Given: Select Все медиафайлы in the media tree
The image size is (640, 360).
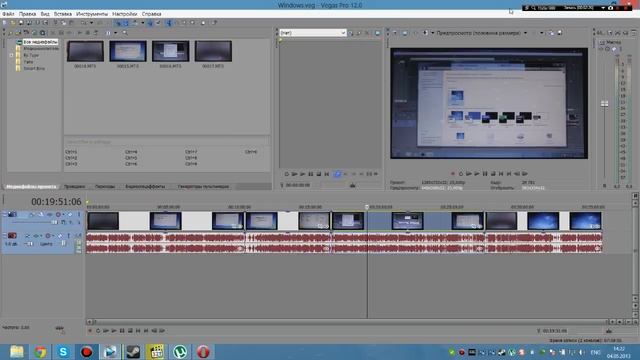Looking at the screenshot, I should point(40,42).
